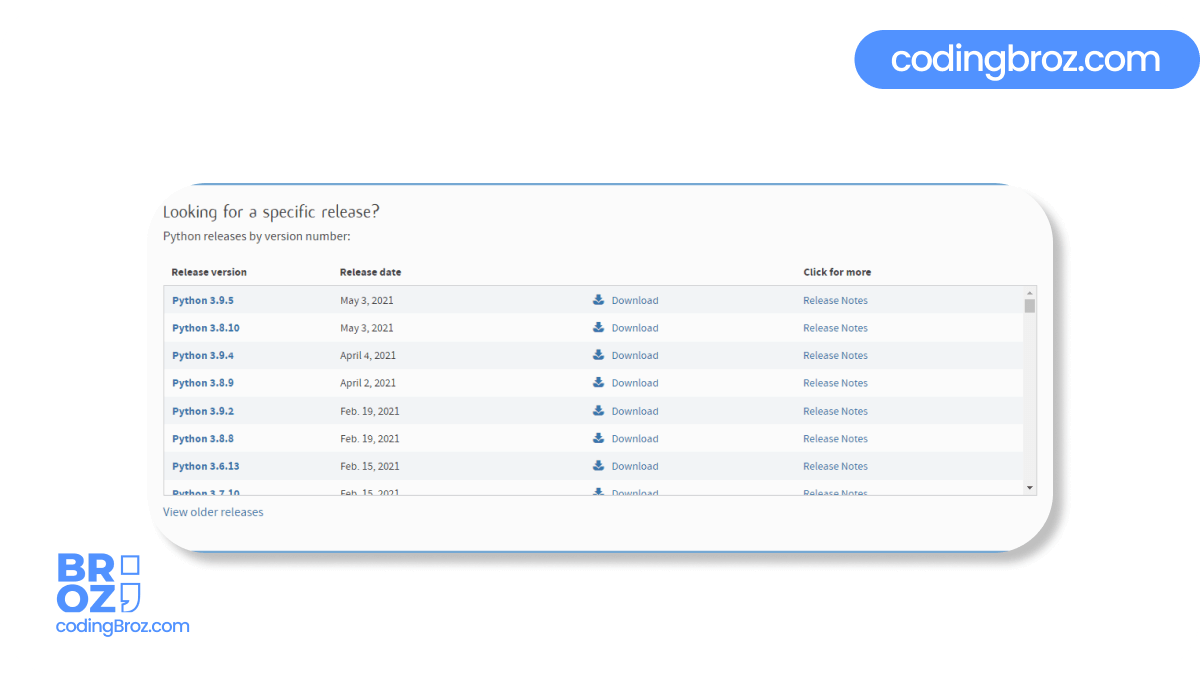Open the Python 3.9.5 release link
Viewport: 1200px width, 675px height.
coord(203,300)
